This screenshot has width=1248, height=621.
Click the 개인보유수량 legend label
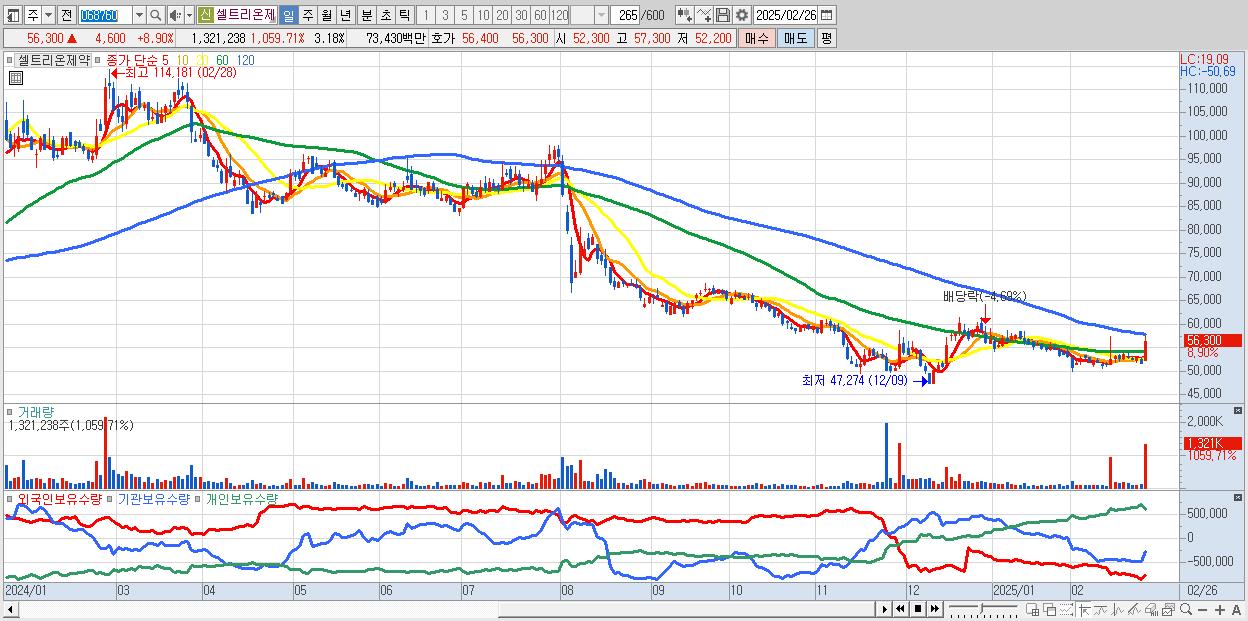(x=241, y=498)
